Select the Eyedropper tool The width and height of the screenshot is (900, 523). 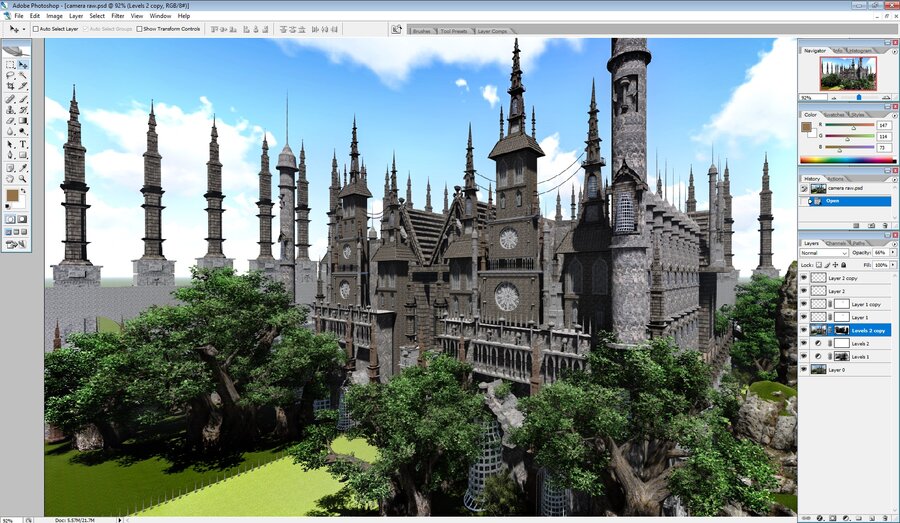point(23,168)
